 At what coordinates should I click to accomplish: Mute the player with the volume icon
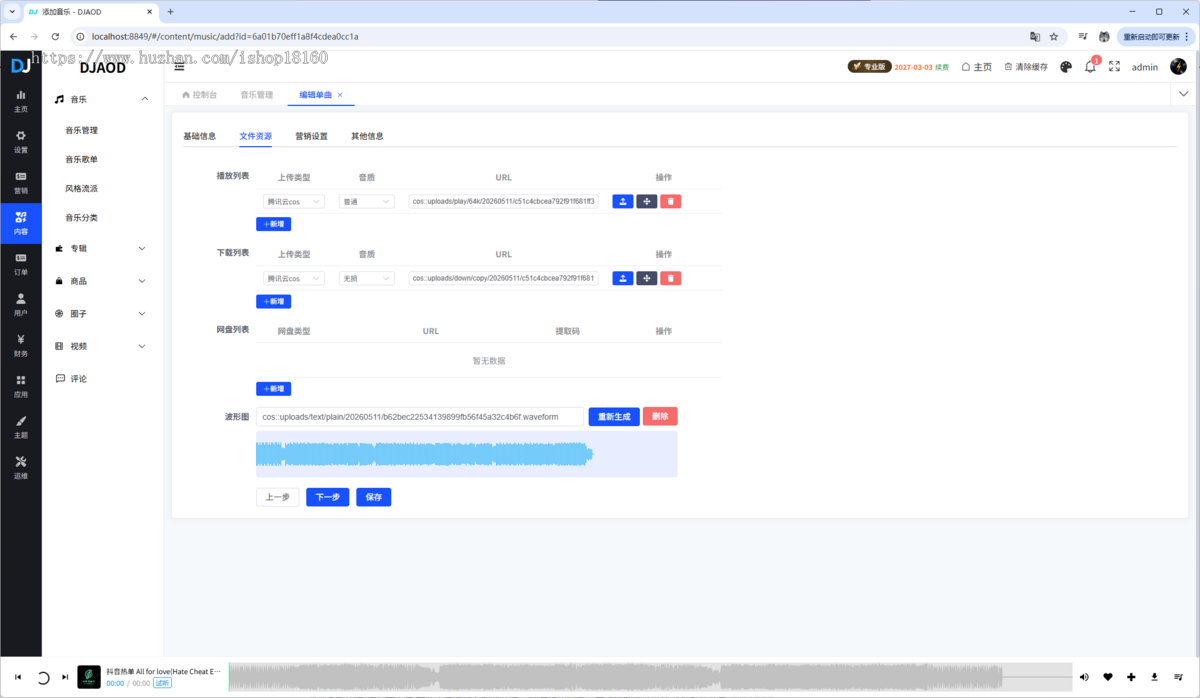[1084, 677]
